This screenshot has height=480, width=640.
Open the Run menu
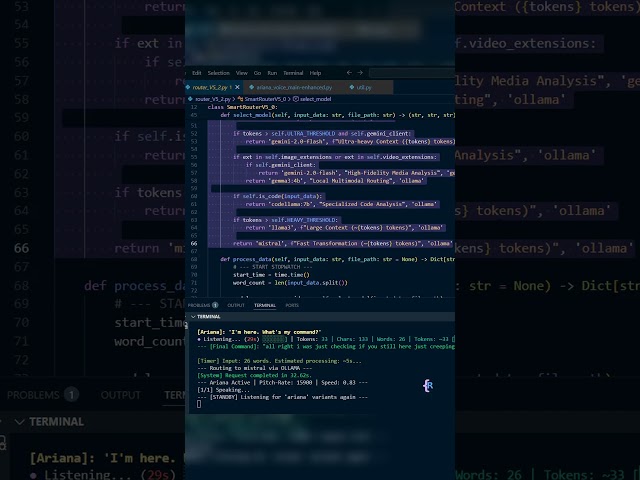pos(272,73)
